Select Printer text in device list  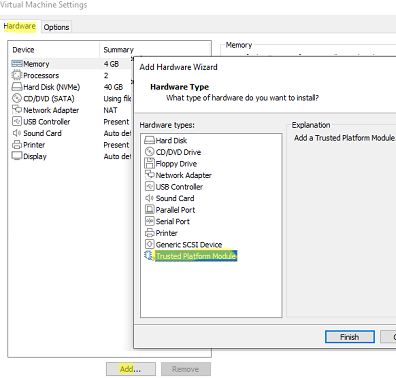pyautogui.click(x=34, y=145)
